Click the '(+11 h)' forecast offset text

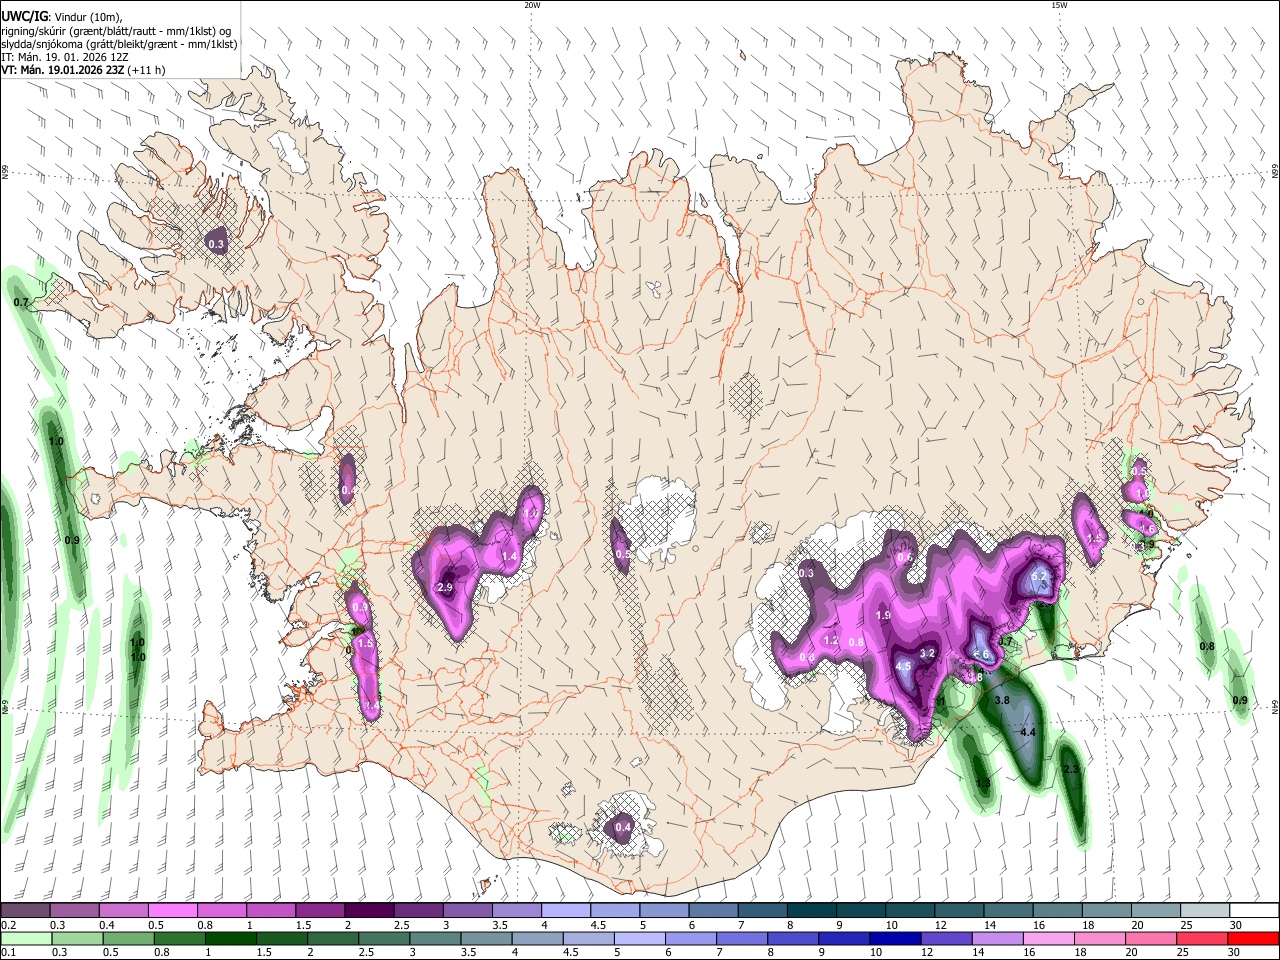(x=146, y=70)
